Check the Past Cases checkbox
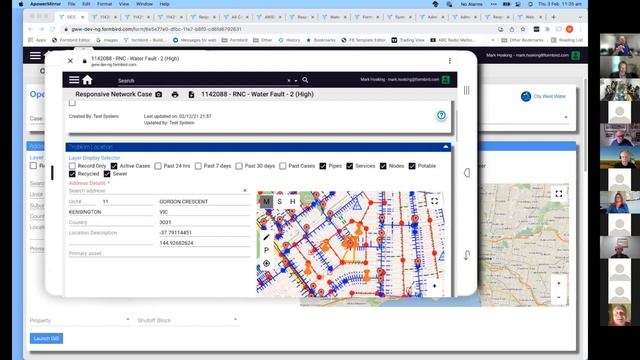640x360 pixels. pos(283,166)
